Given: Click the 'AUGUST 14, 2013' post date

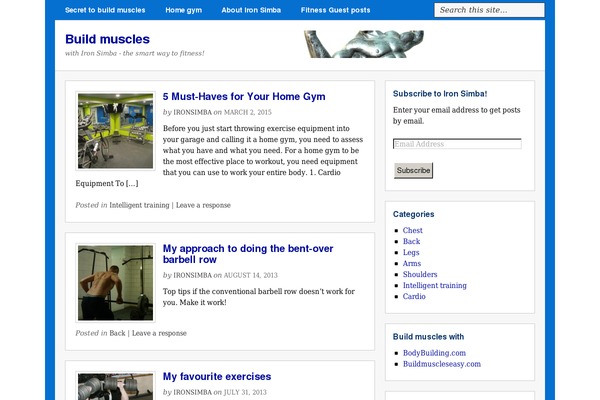Looking at the screenshot, I should click(250, 275).
